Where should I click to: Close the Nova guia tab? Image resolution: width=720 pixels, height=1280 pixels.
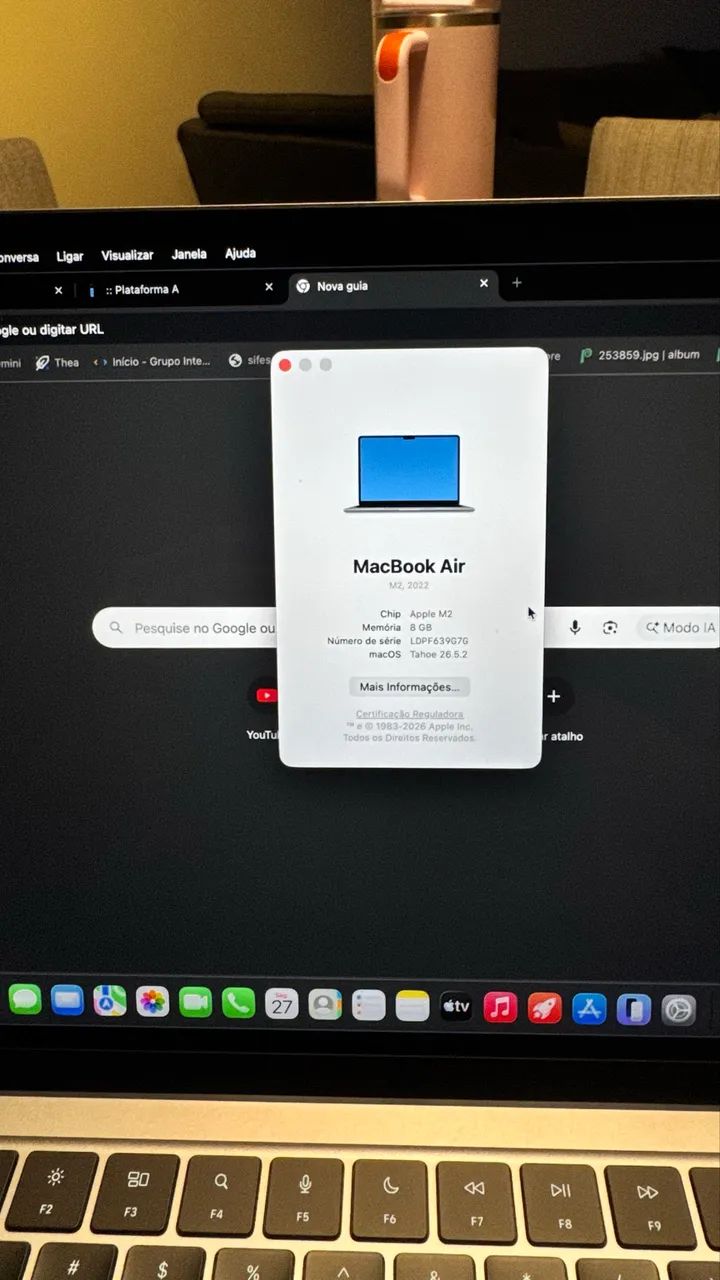pyautogui.click(x=484, y=284)
